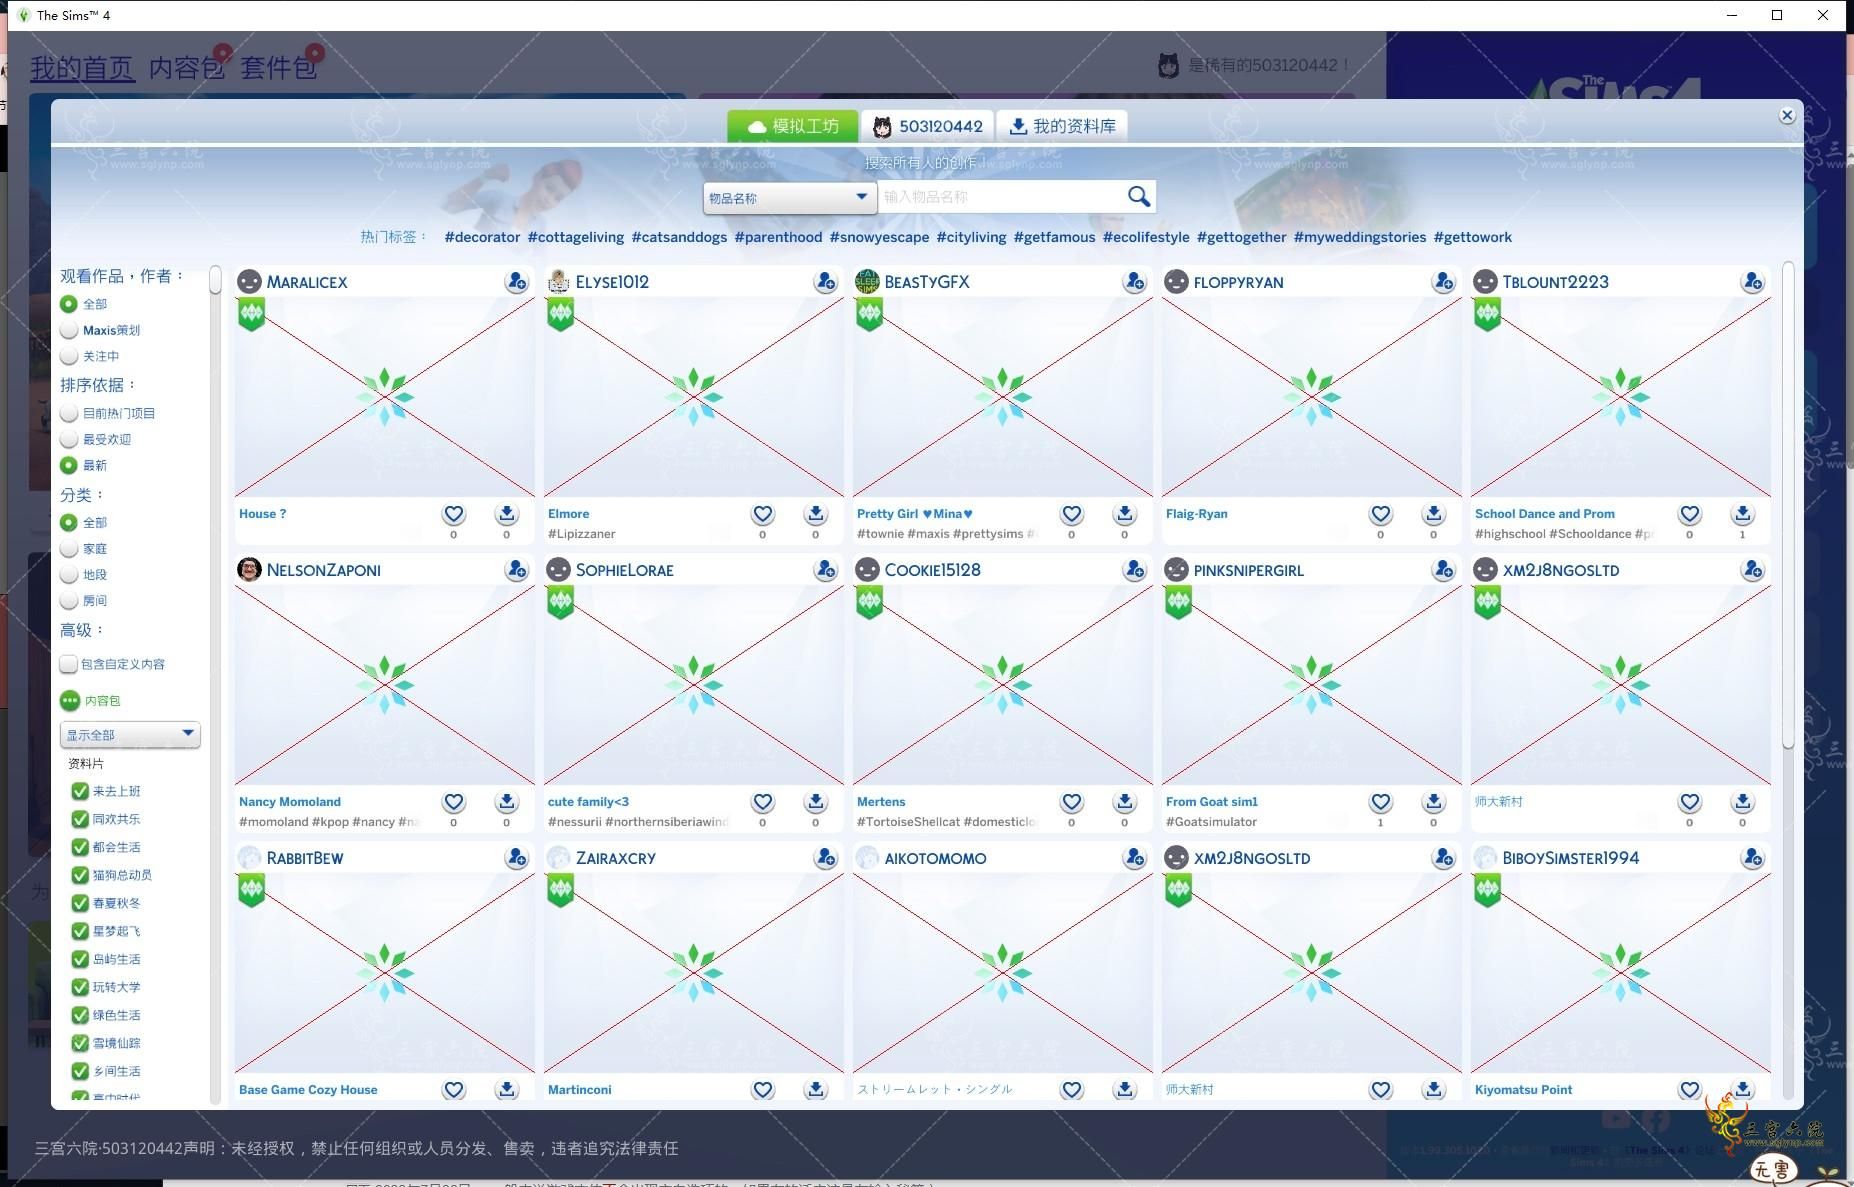Open 我的资料库 tab
The image size is (1854, 1187).
coord(1062,126)
